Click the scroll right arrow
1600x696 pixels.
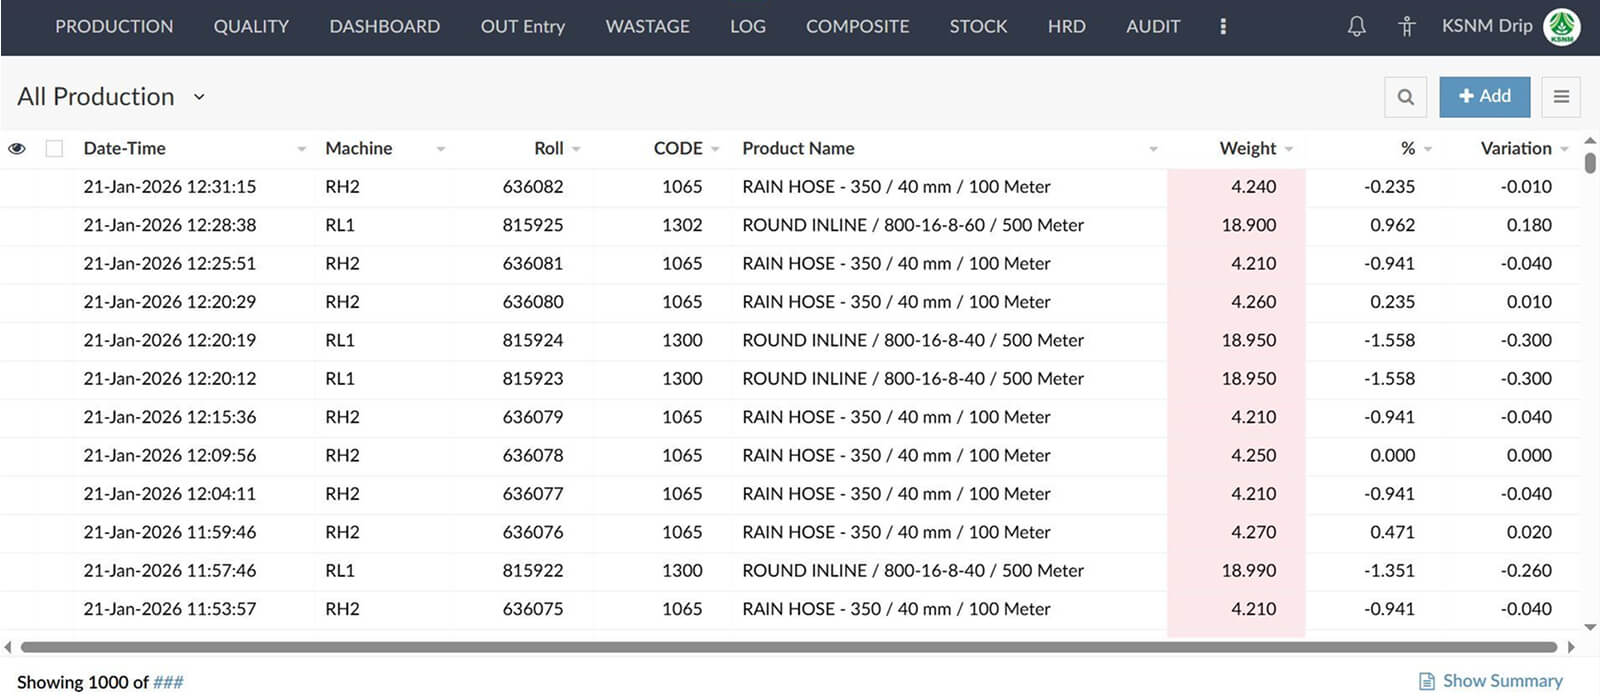[x=1571, y=647]
